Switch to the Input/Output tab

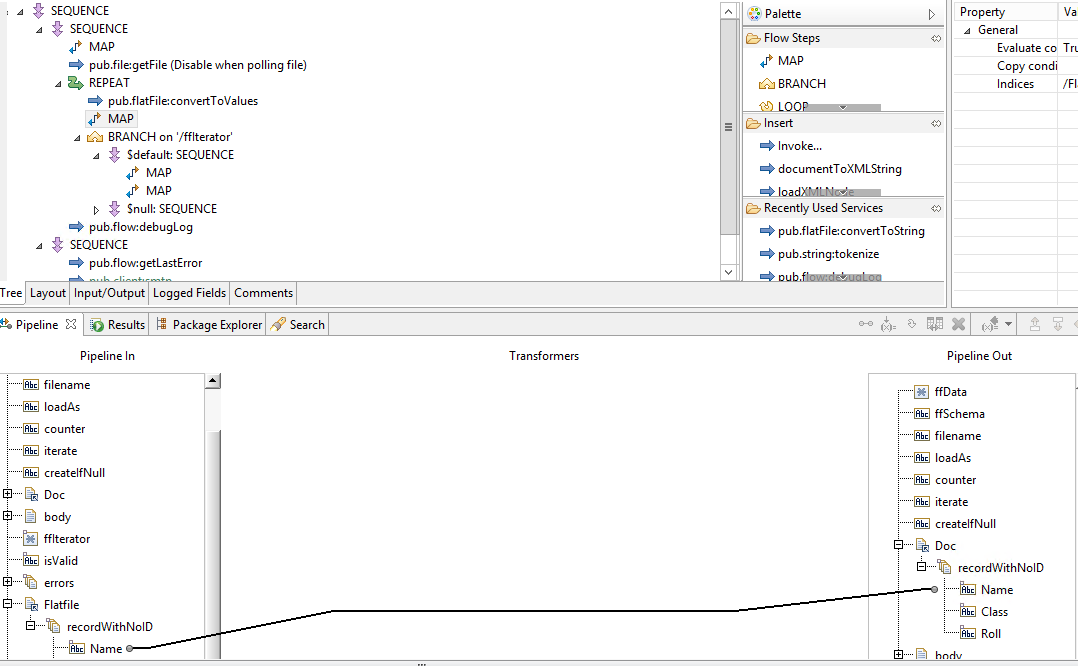pyautogui.click(x=109, y=293)
